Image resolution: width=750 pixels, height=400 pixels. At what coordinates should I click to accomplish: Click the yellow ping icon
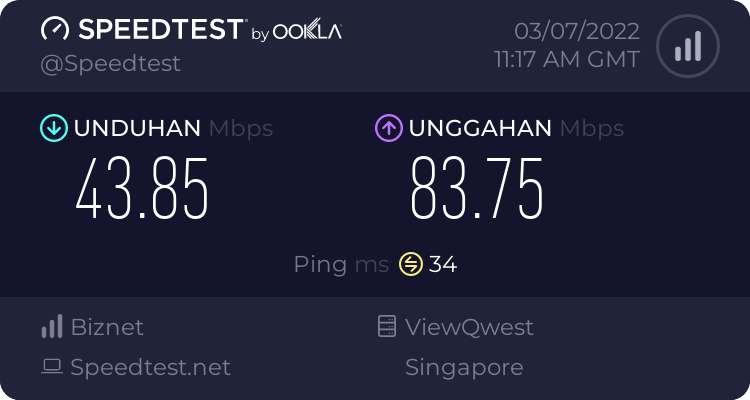pos(410,264)
